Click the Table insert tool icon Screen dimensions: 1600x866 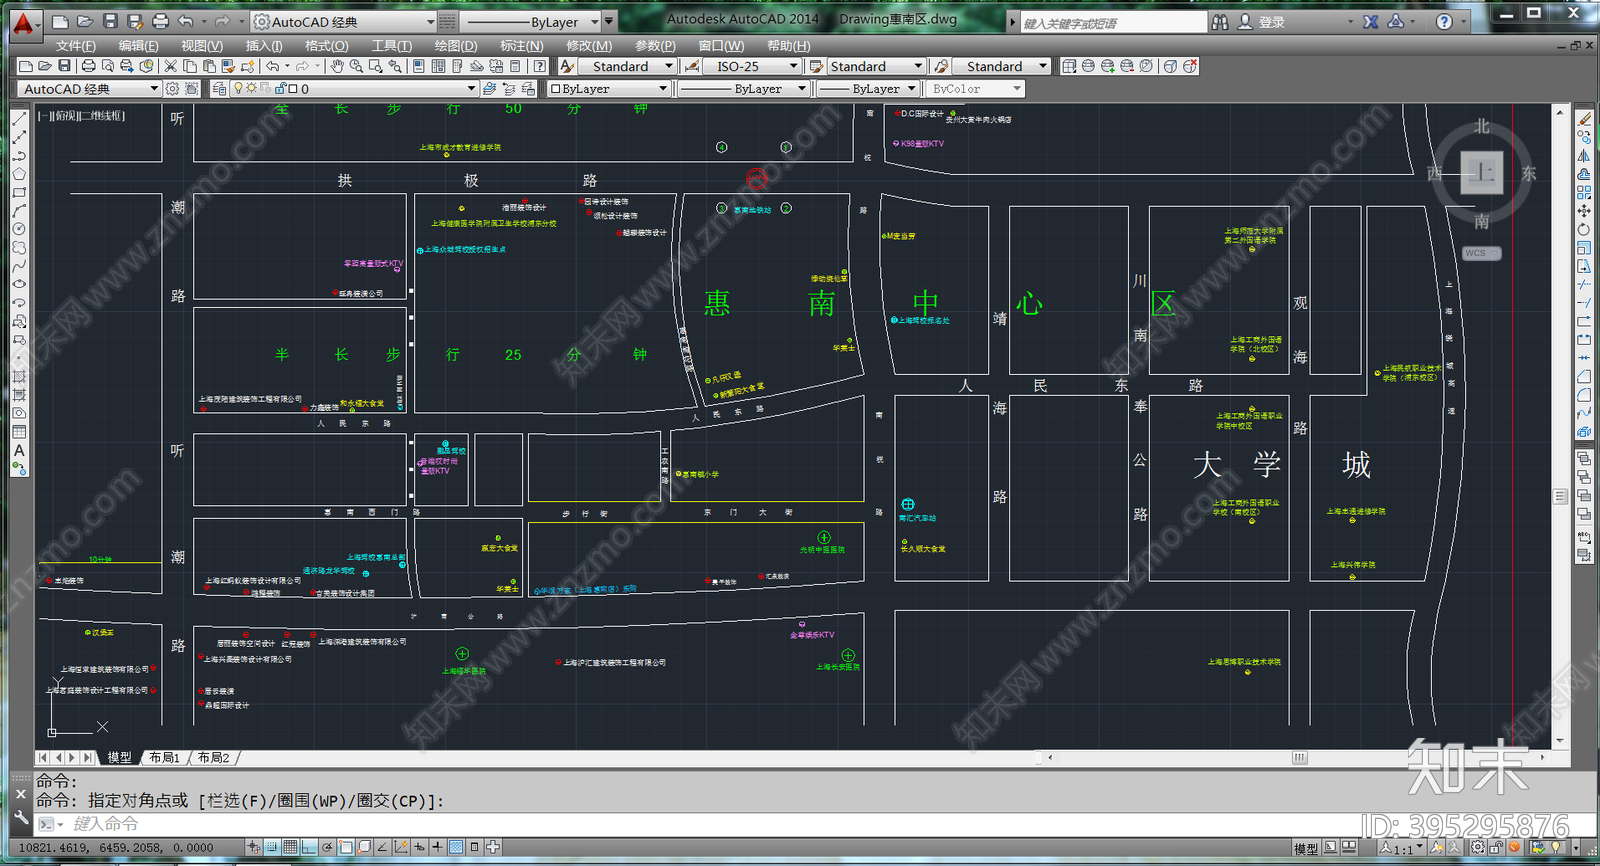tap(19, 432)
